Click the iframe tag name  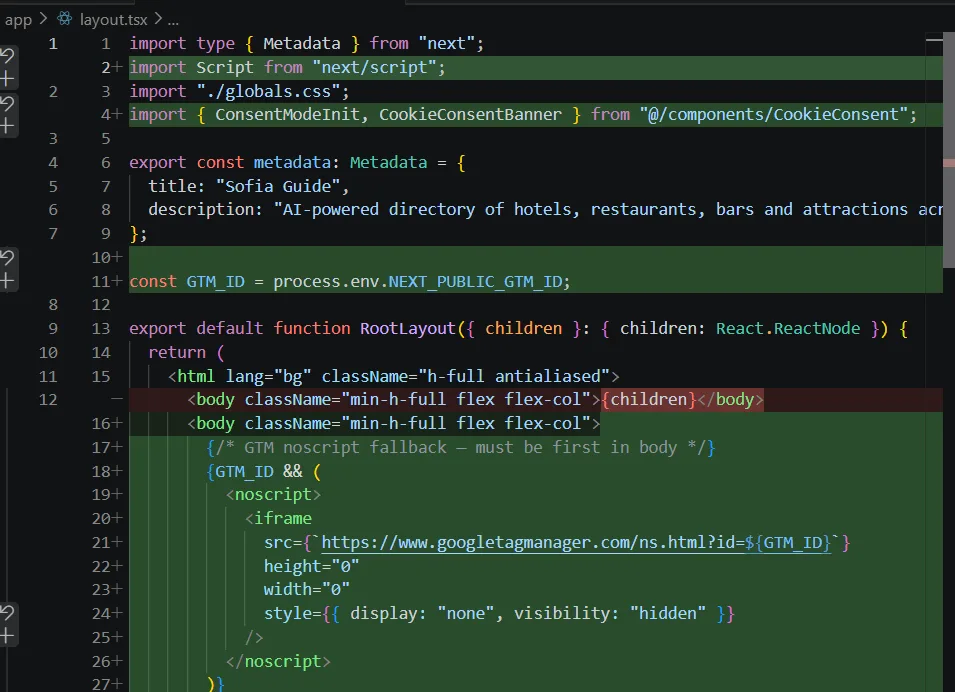click(283, 518)
